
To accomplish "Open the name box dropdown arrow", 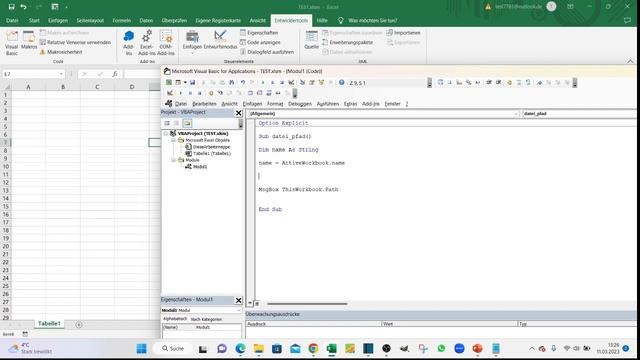I will (x=61, y=74).
